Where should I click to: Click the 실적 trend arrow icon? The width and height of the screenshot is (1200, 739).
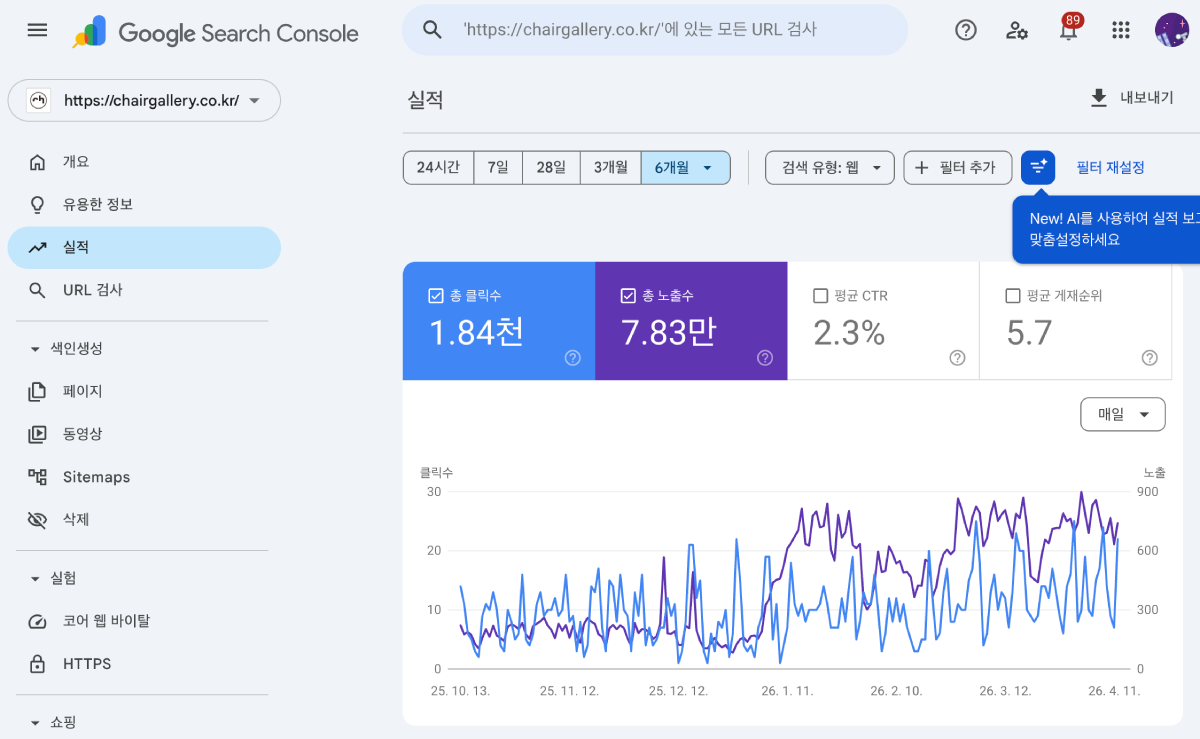click(x=37, y=248)
